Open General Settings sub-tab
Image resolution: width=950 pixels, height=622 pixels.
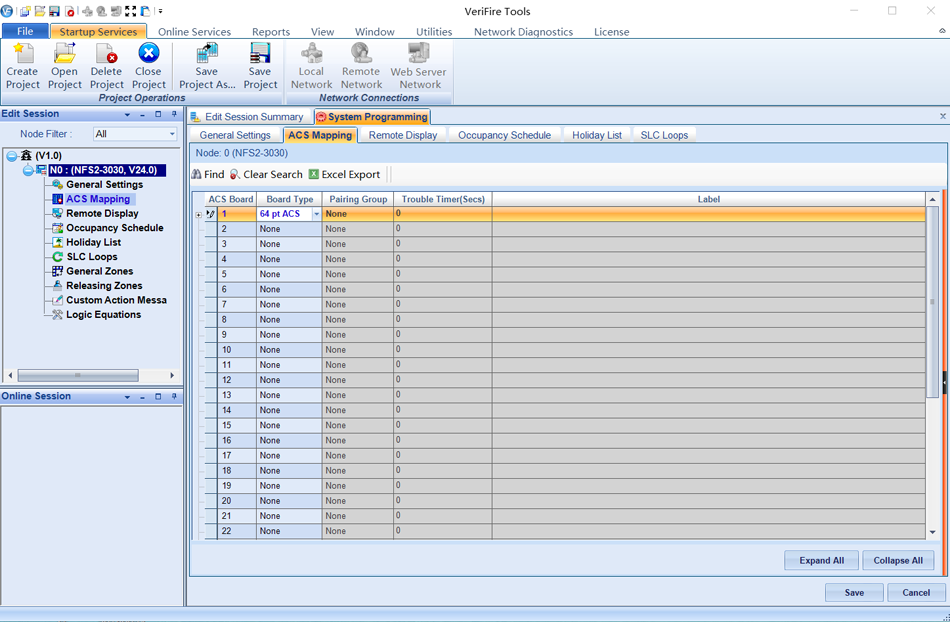(x=235, y=135)
